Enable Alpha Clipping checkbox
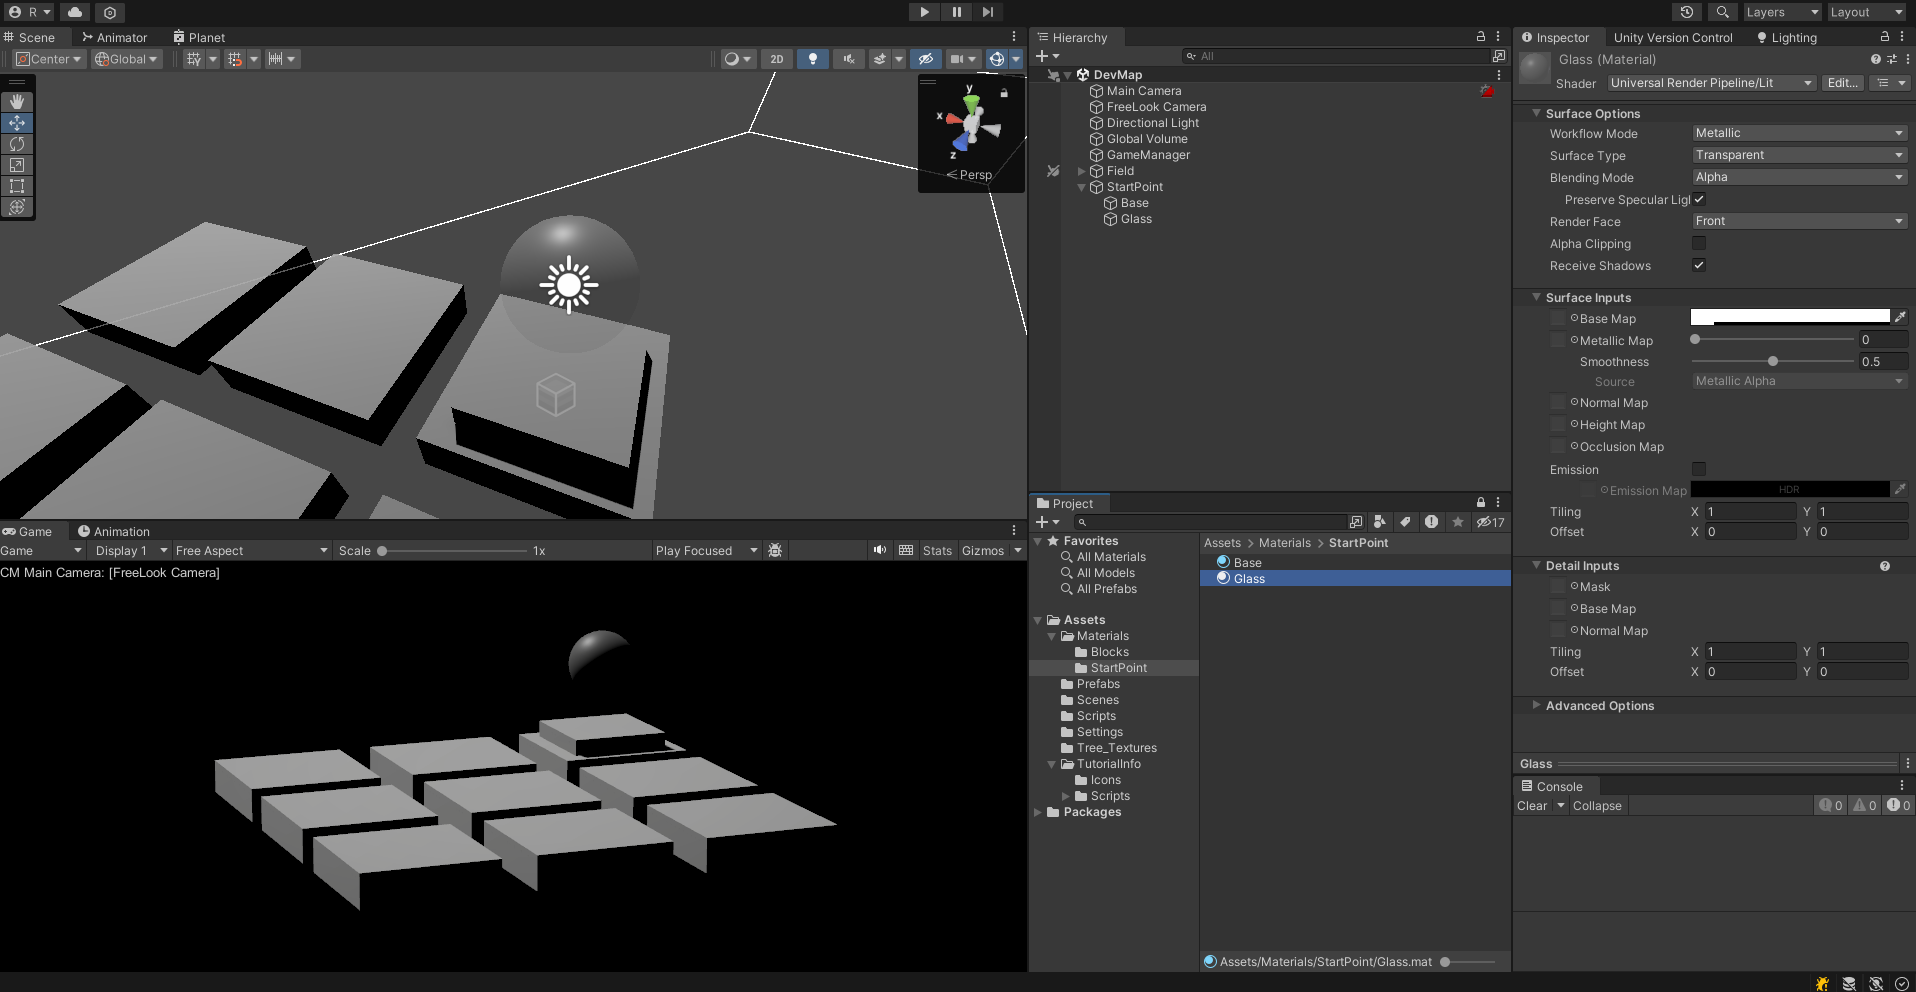Screen dimensions: 1916x992 pos(1698,243)
